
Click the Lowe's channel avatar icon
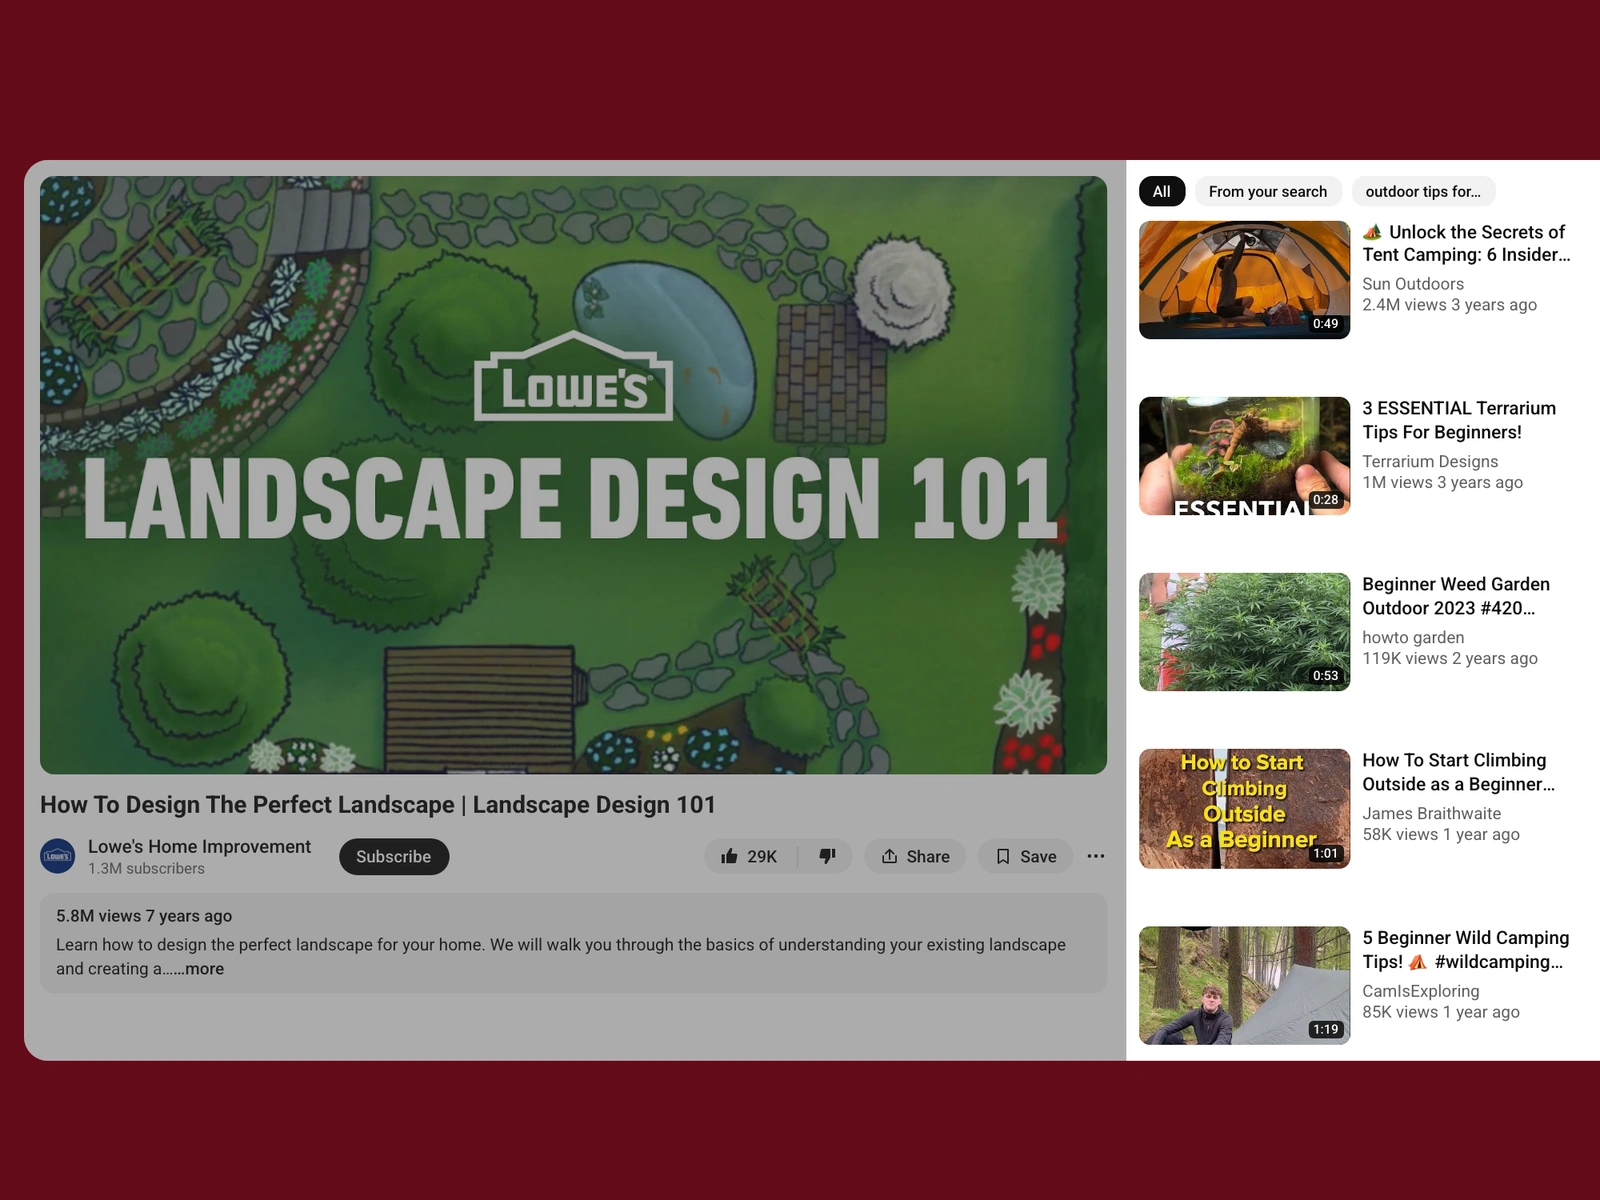(x=58, y=856)
